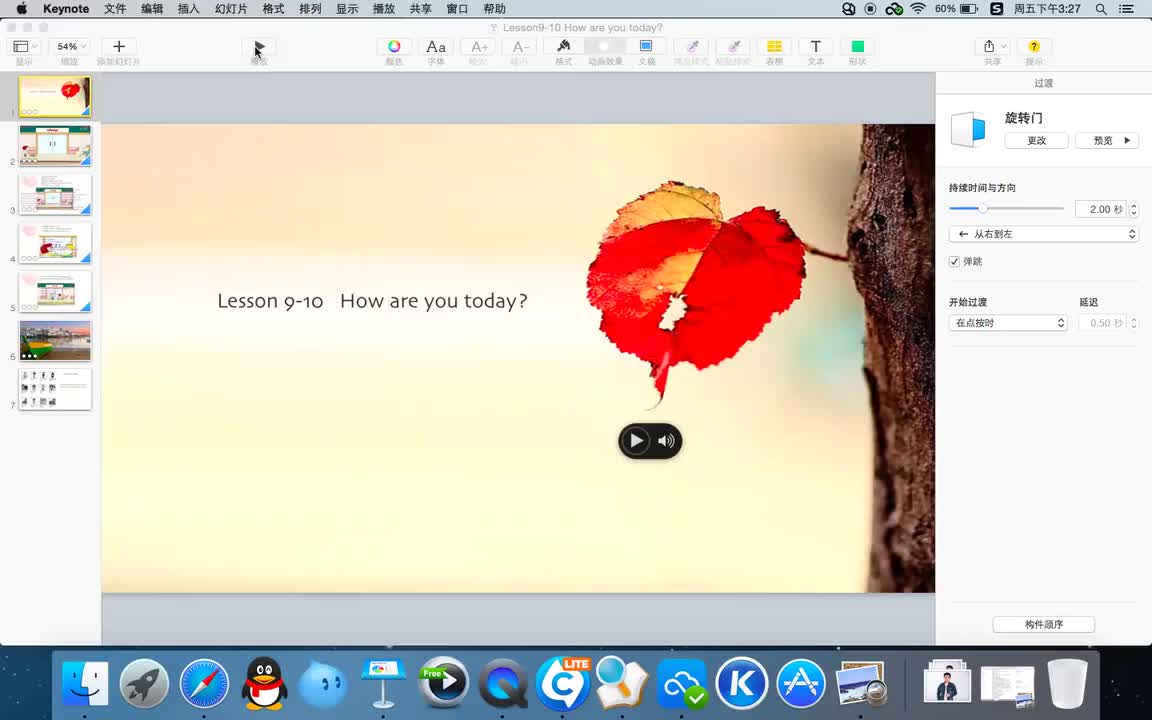The image size is (1152, 720).
Task: Play the audio clip on the slide
Action: point(636,441)
